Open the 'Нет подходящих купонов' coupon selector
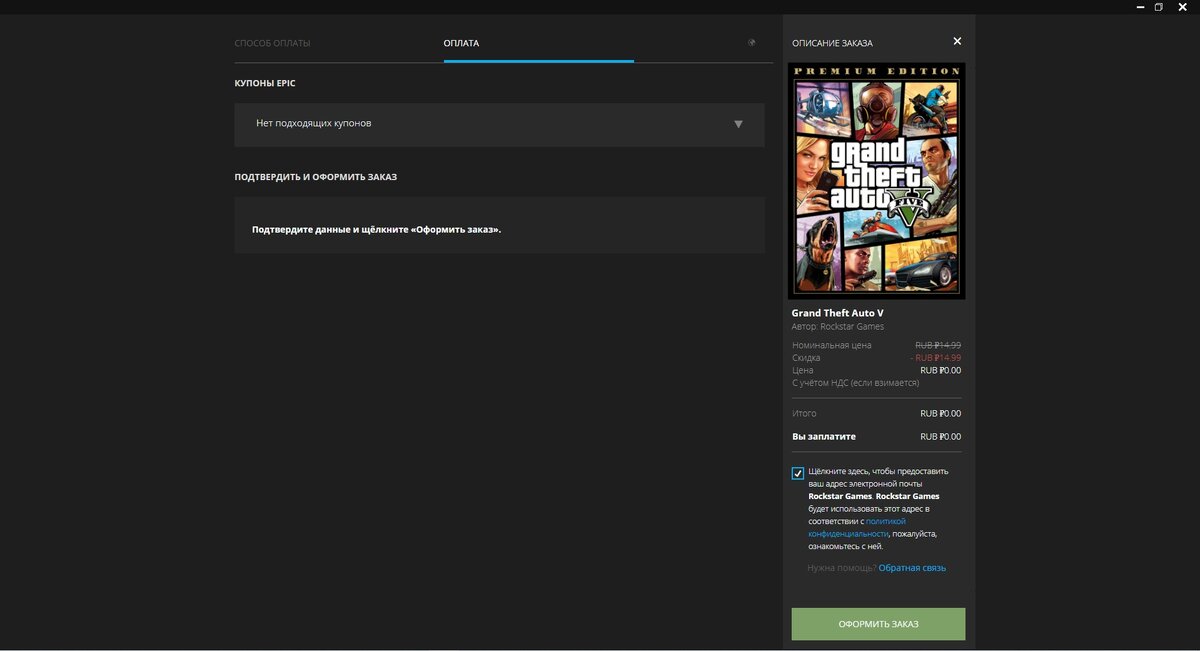Screen dimensions: 1200x651 (499, 124)
